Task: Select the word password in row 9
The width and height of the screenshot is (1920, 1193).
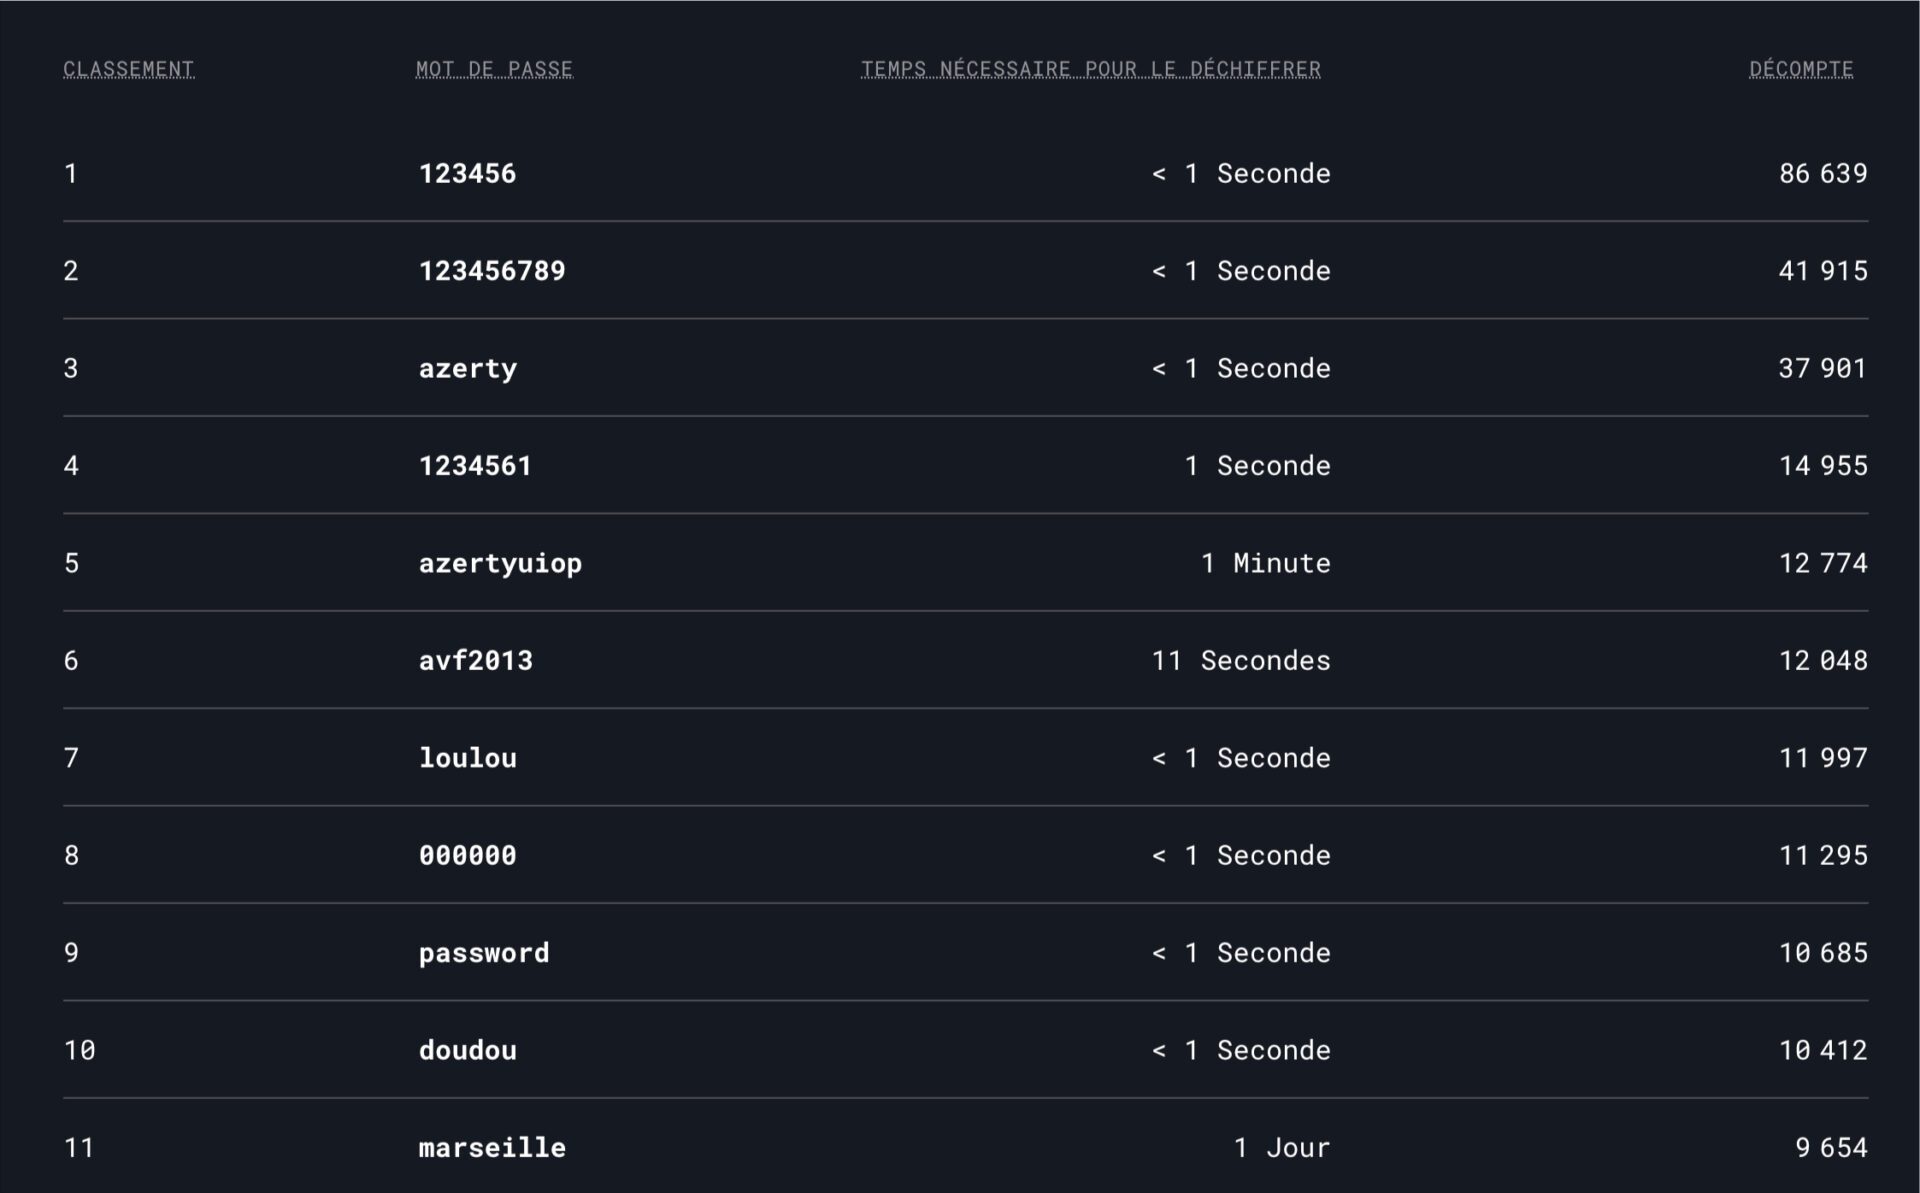Action: pos(484,954)
